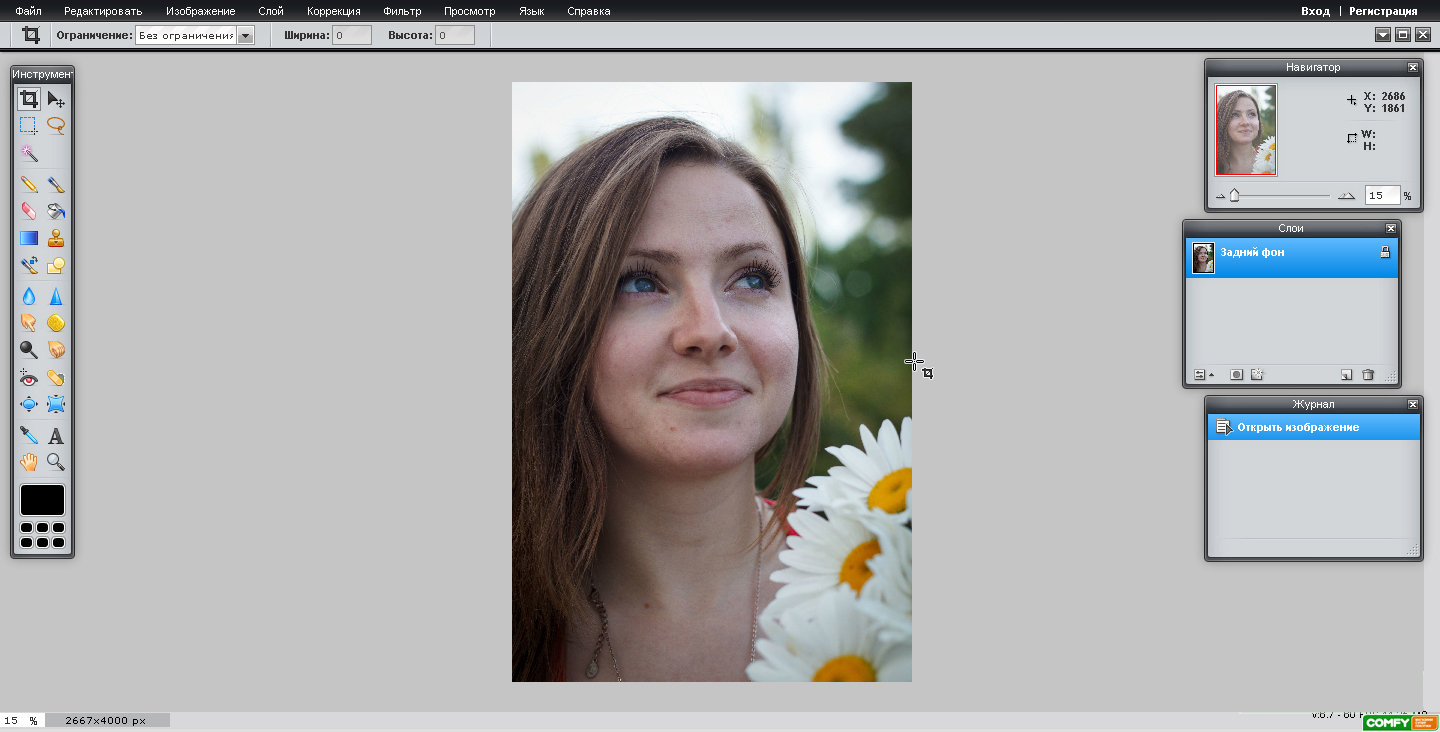The width and height of the screenshot is (1440, 732).
Task: Choose the Hand pan tool
Action: (29, 462)
